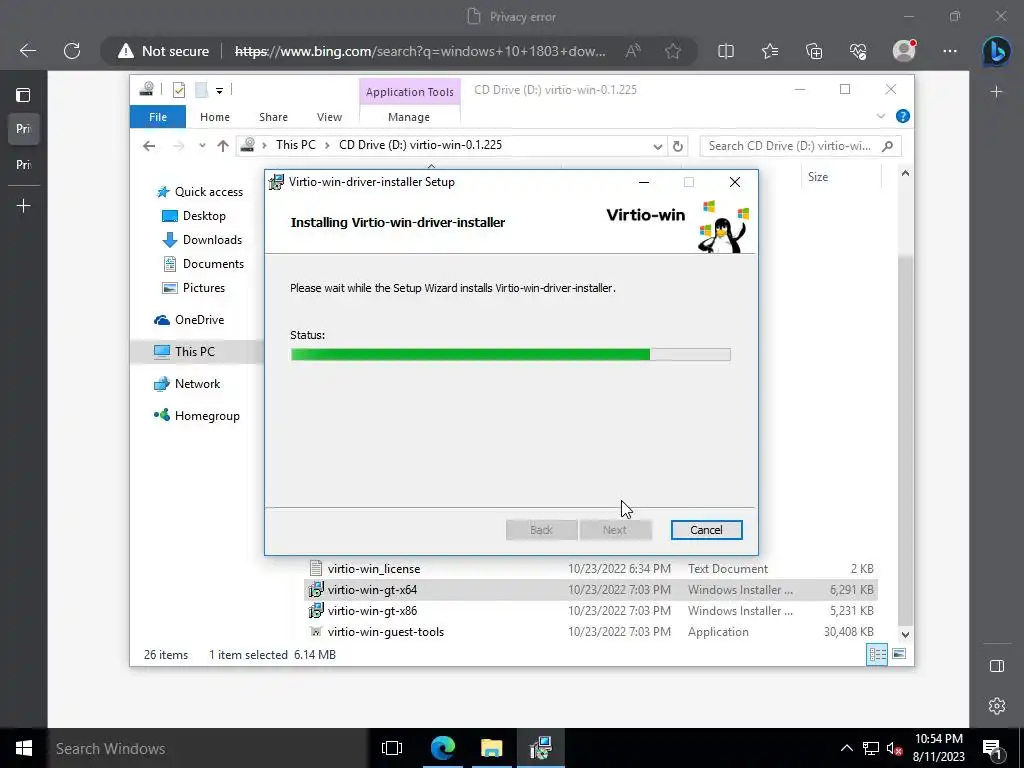Open Edge Settings and more menu
The width and height of the screenshot is (1024, 768).
(x=950, y=51)
